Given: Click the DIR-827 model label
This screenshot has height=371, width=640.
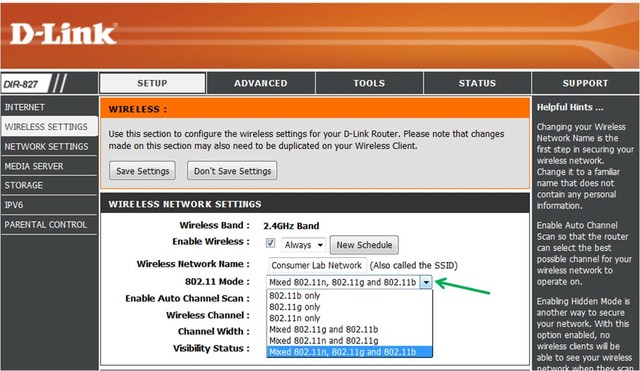Looking at the screenshot, I should [x=21, y=84].
